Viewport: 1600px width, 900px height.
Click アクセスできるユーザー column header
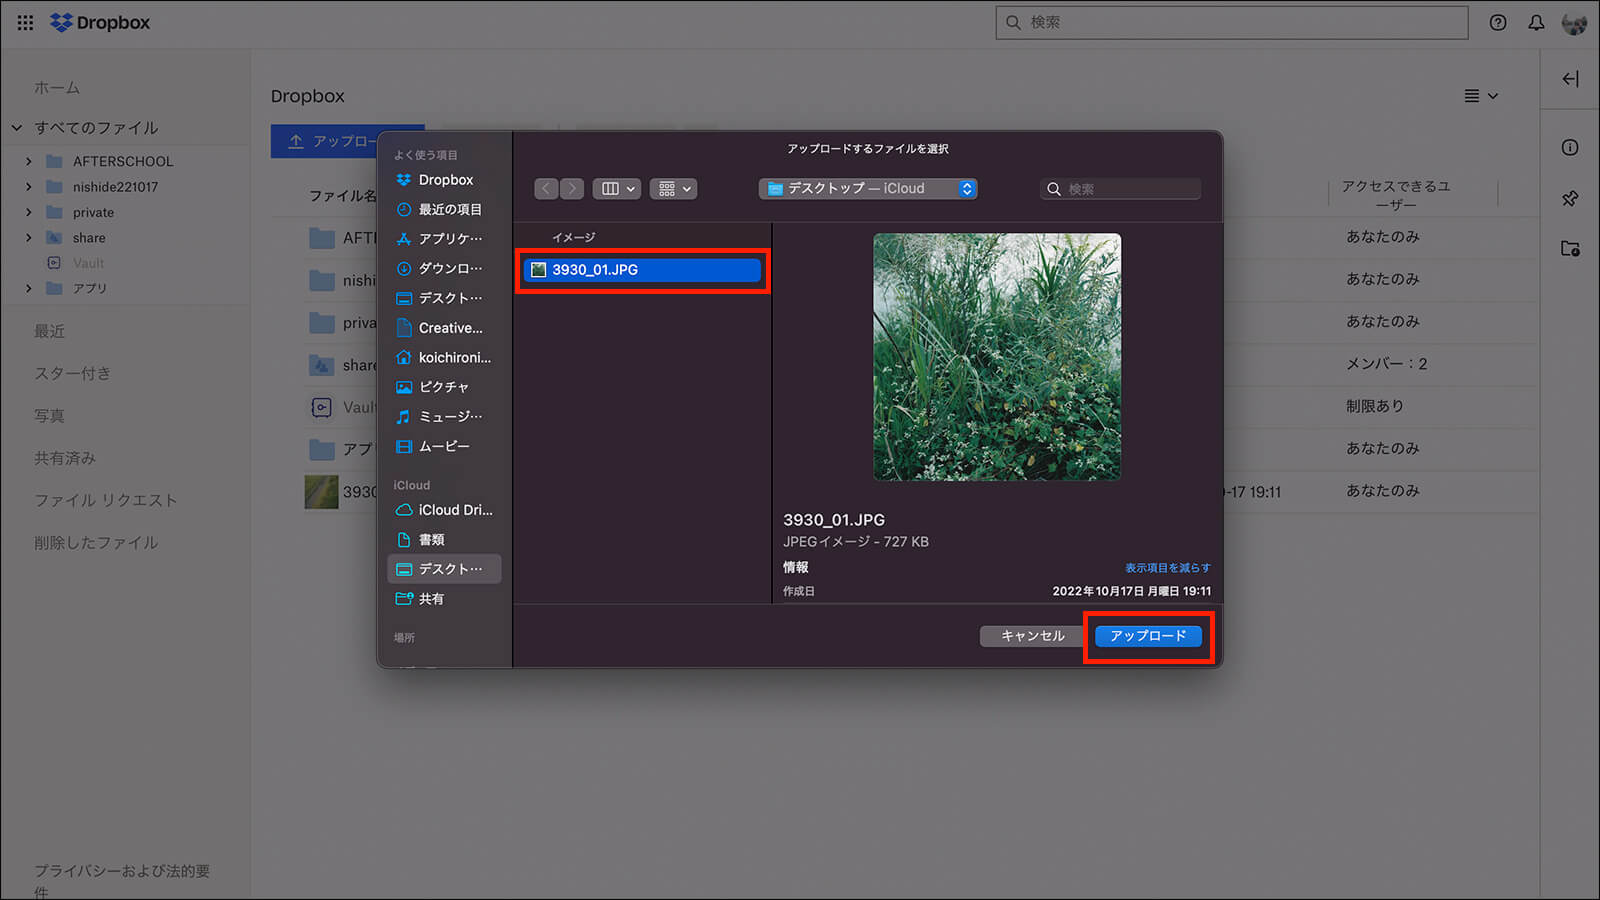tap(1396, 195)
